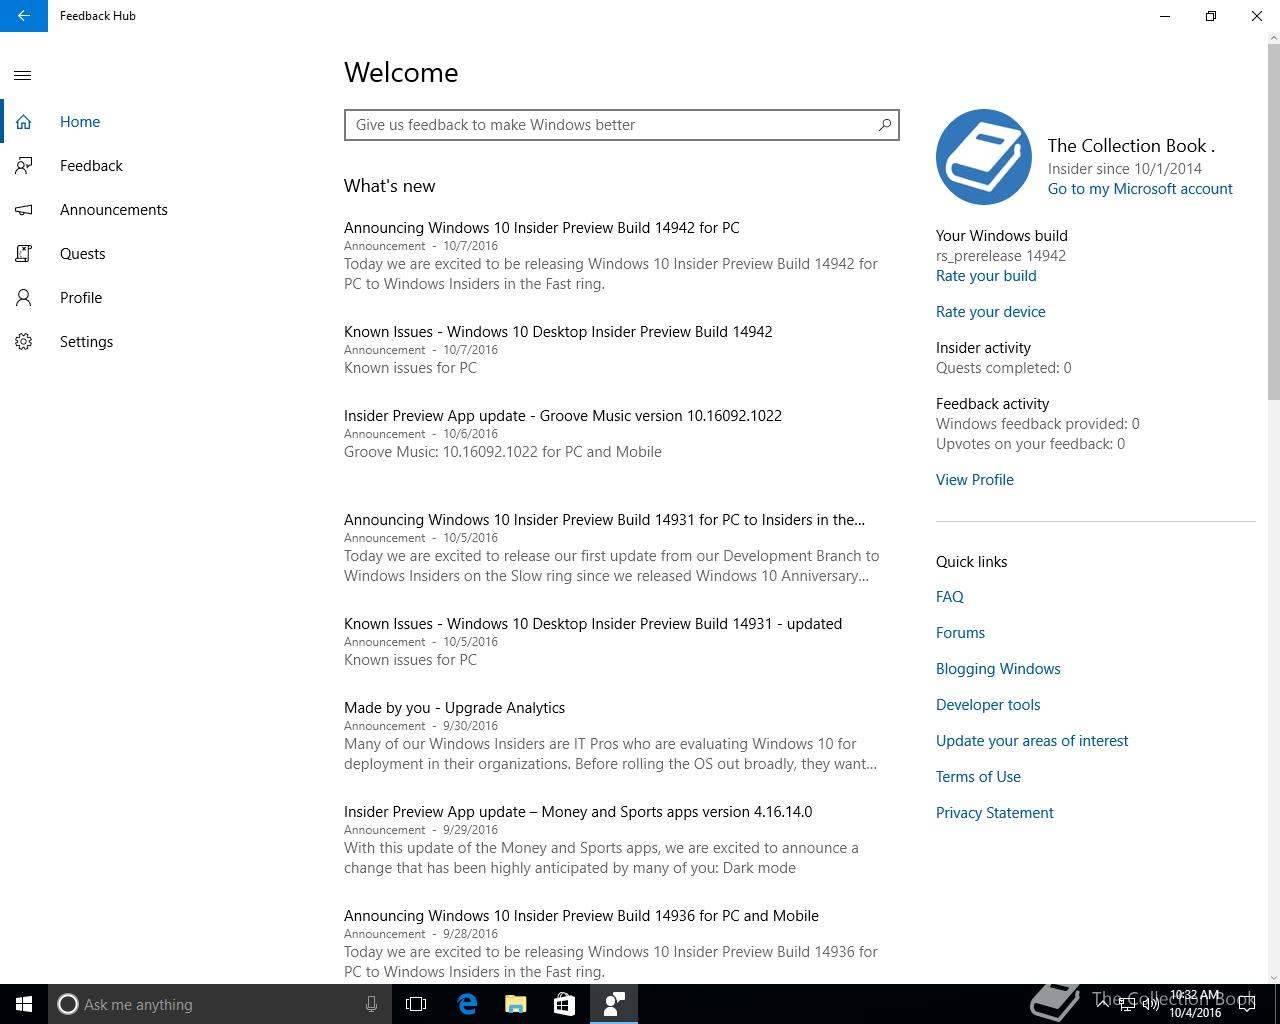Click the Announcements megaphone icon
The image size is (1280, 1024).
tap(24, 210)
